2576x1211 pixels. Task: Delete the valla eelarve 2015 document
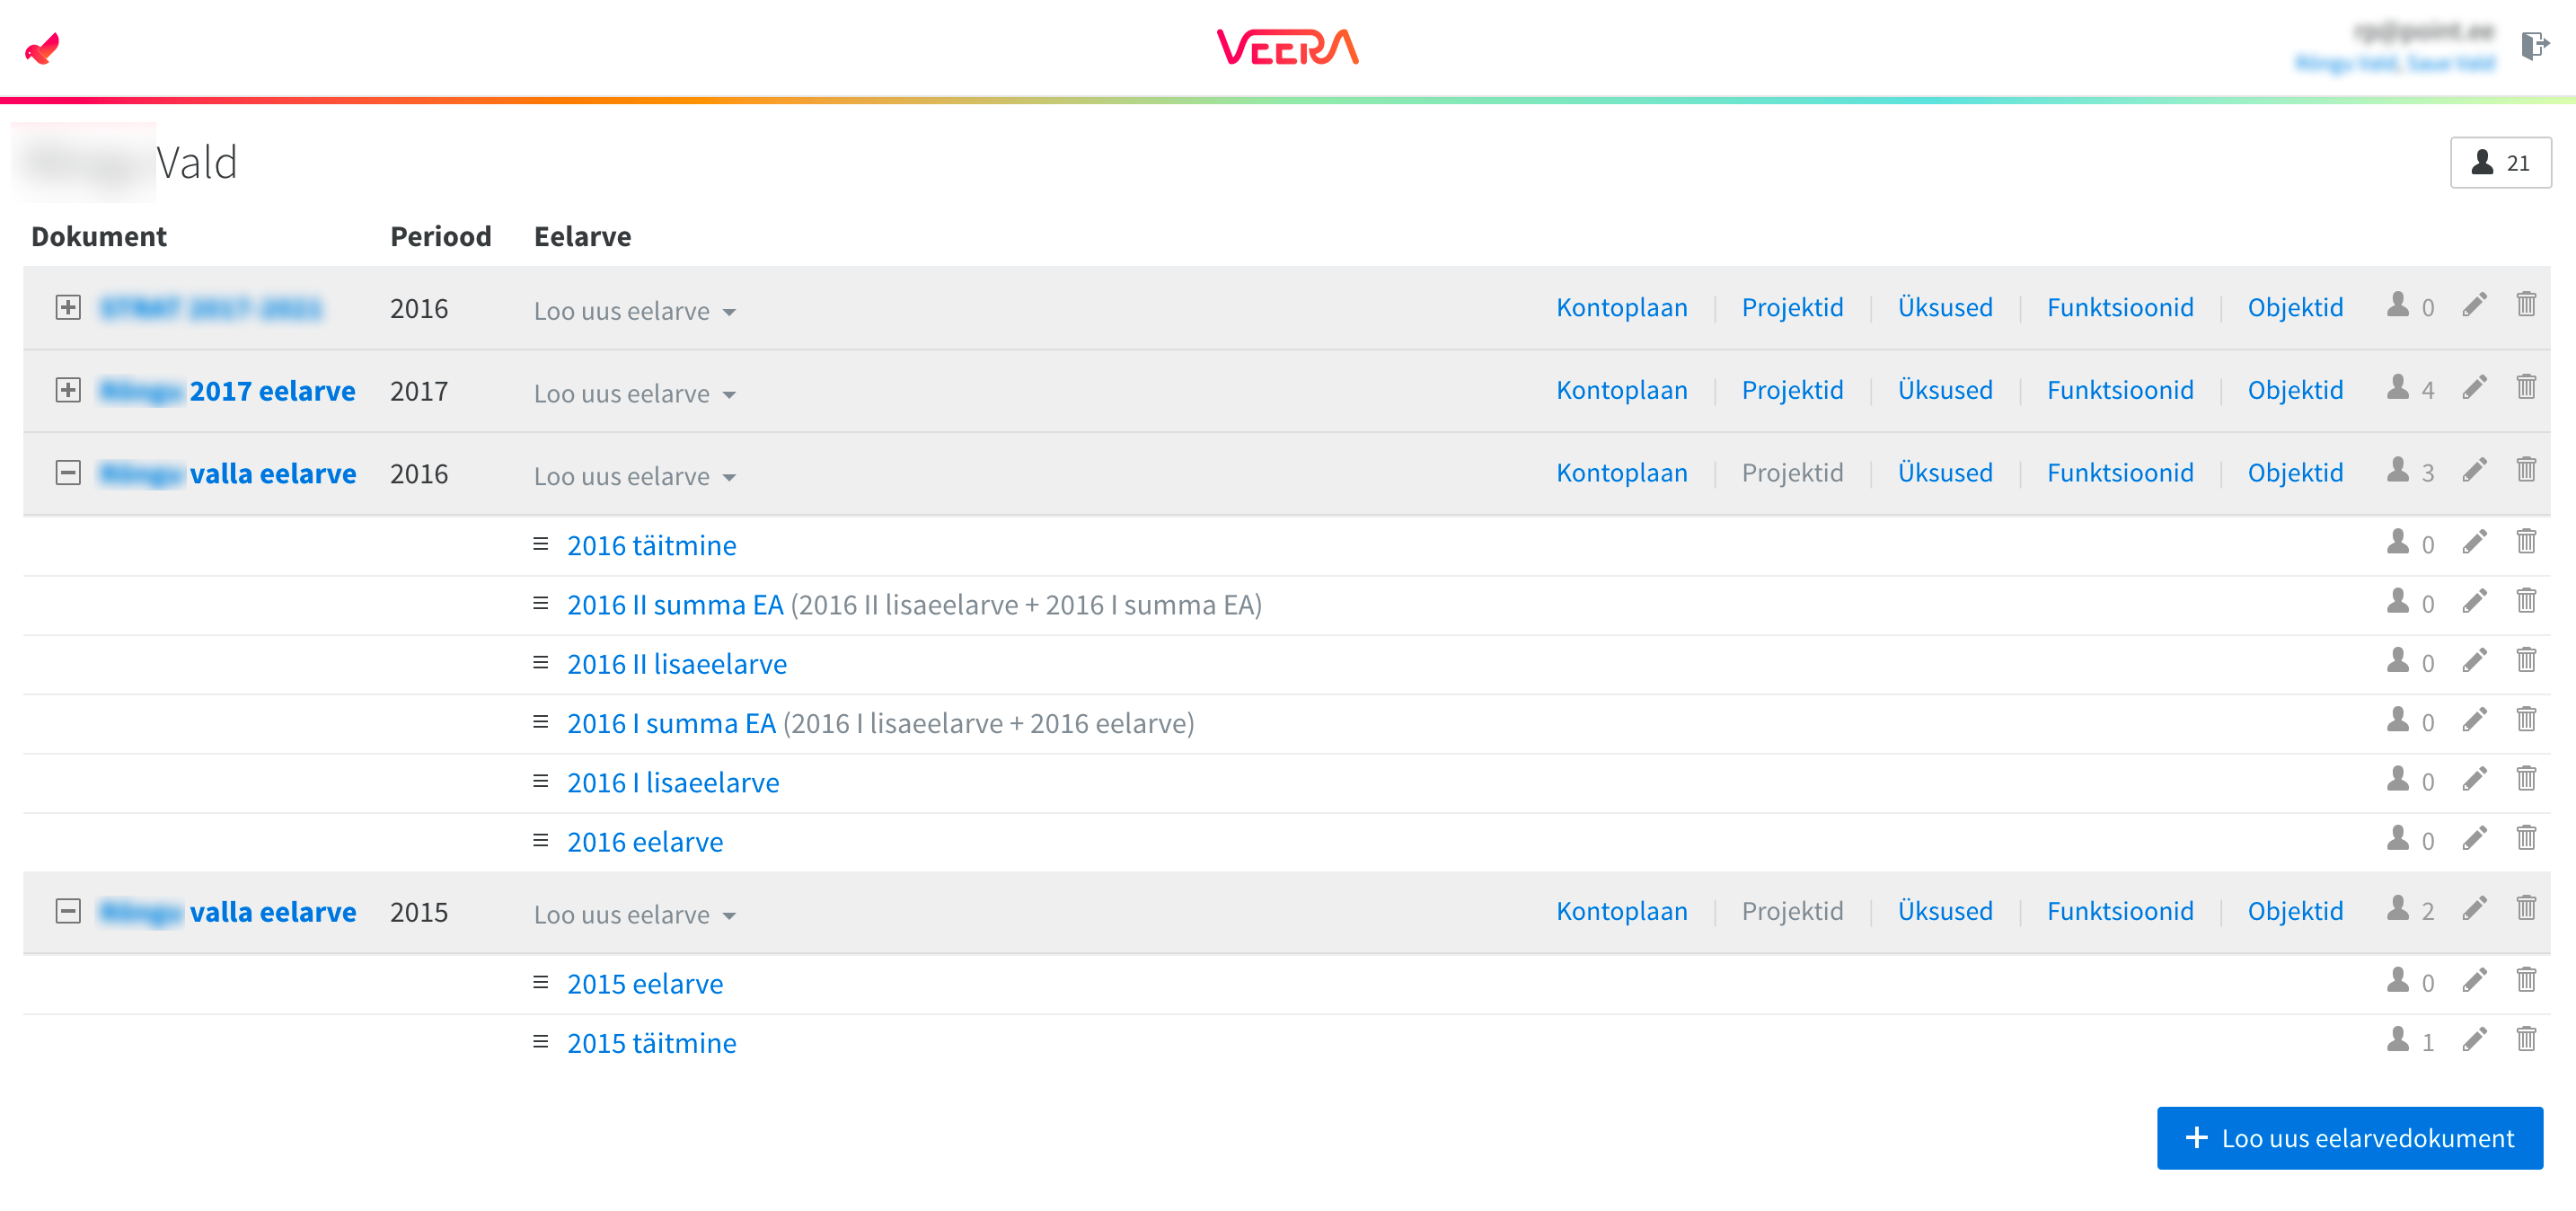(2526, 910)
